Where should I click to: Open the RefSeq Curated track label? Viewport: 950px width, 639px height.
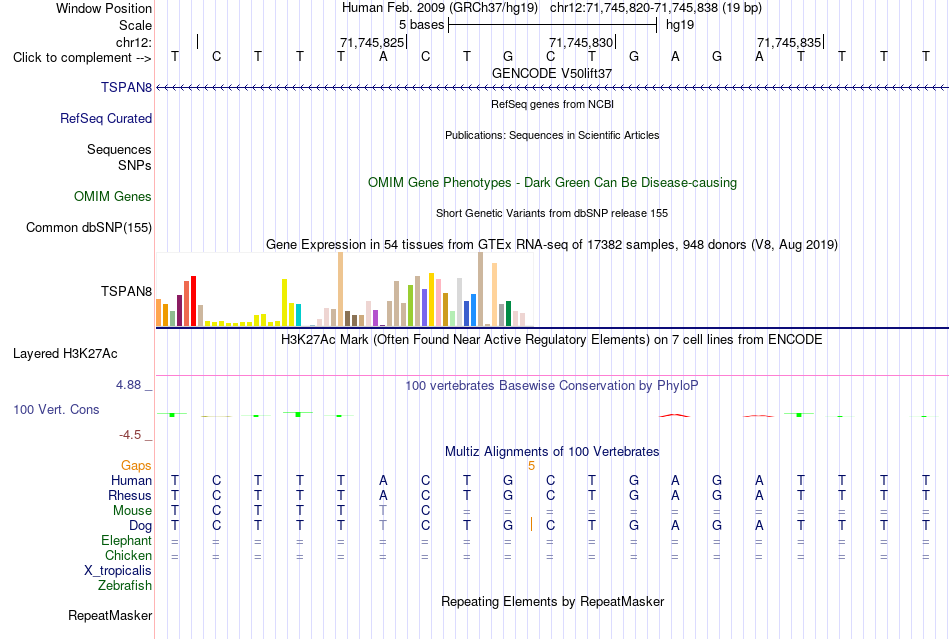pyautogui.click(x=105, y=119)
